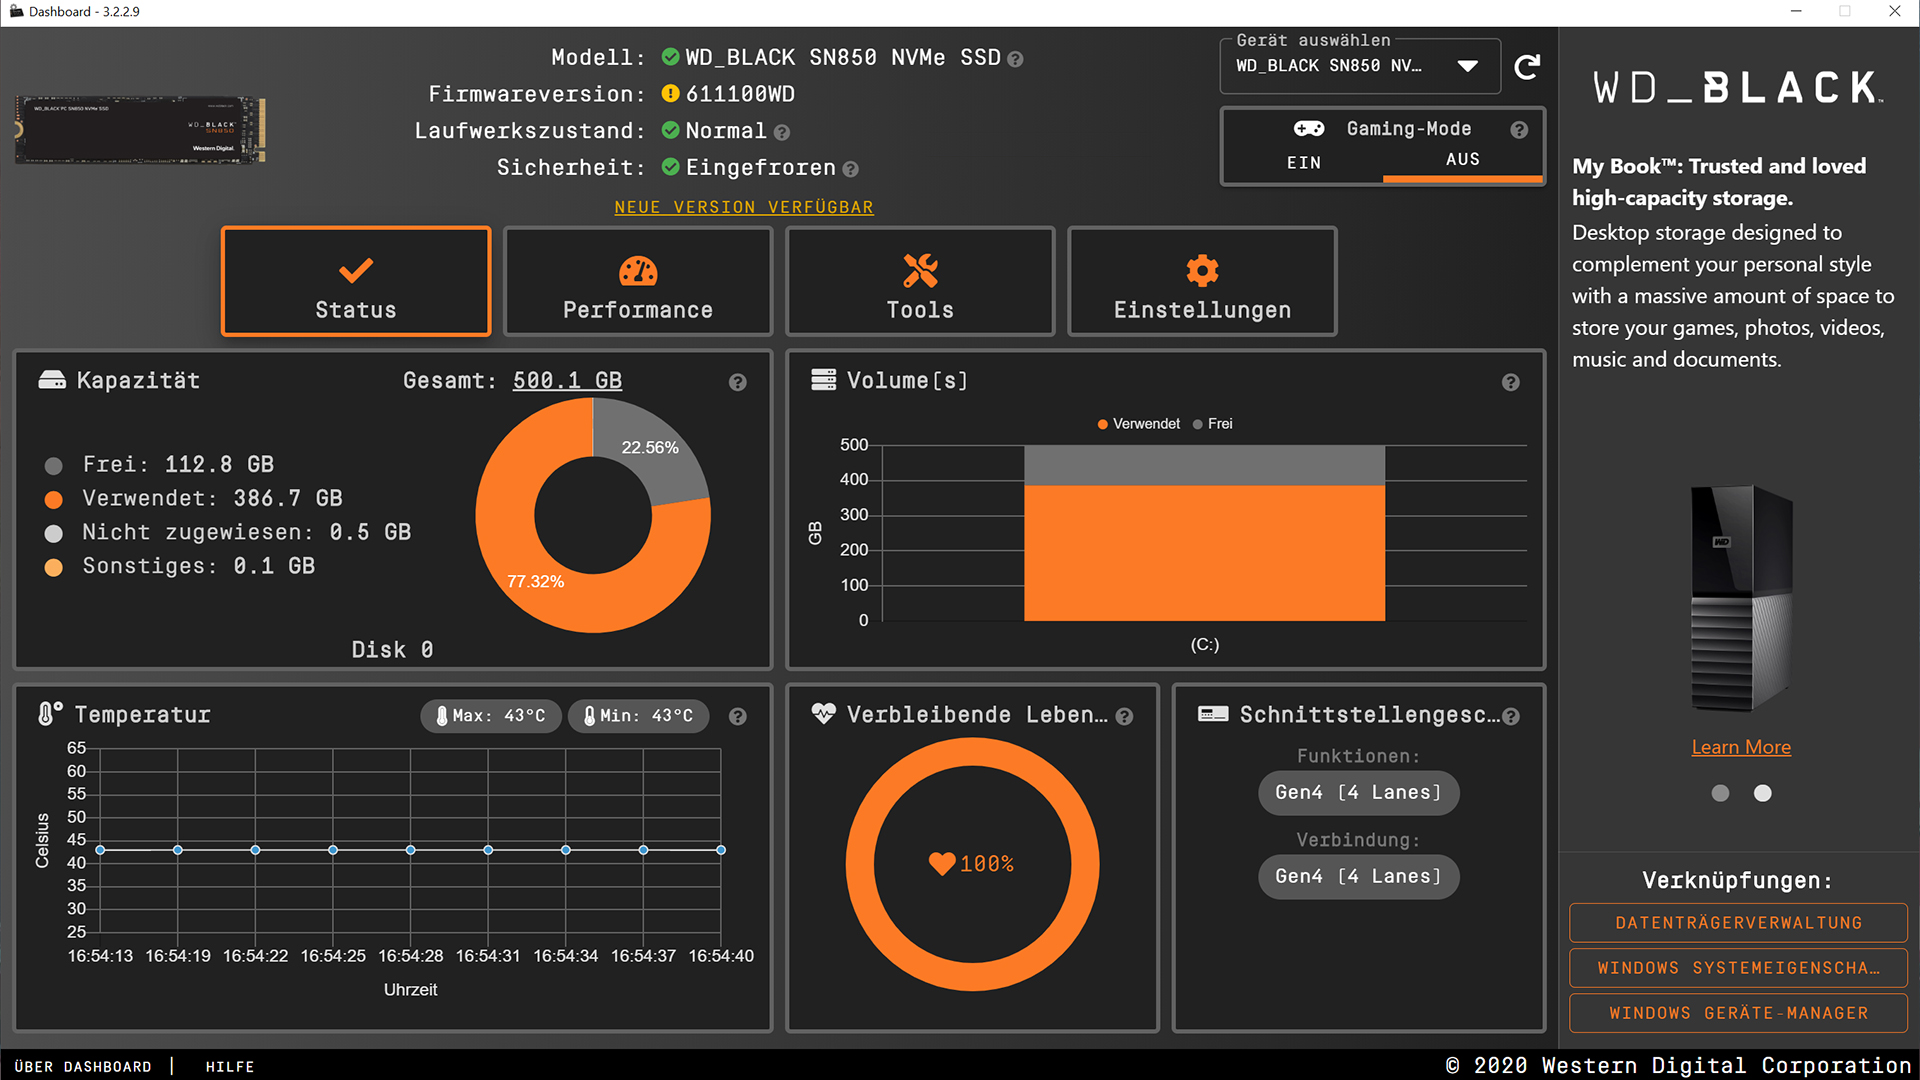Click the Min: 43°C badge

point(639,716)
